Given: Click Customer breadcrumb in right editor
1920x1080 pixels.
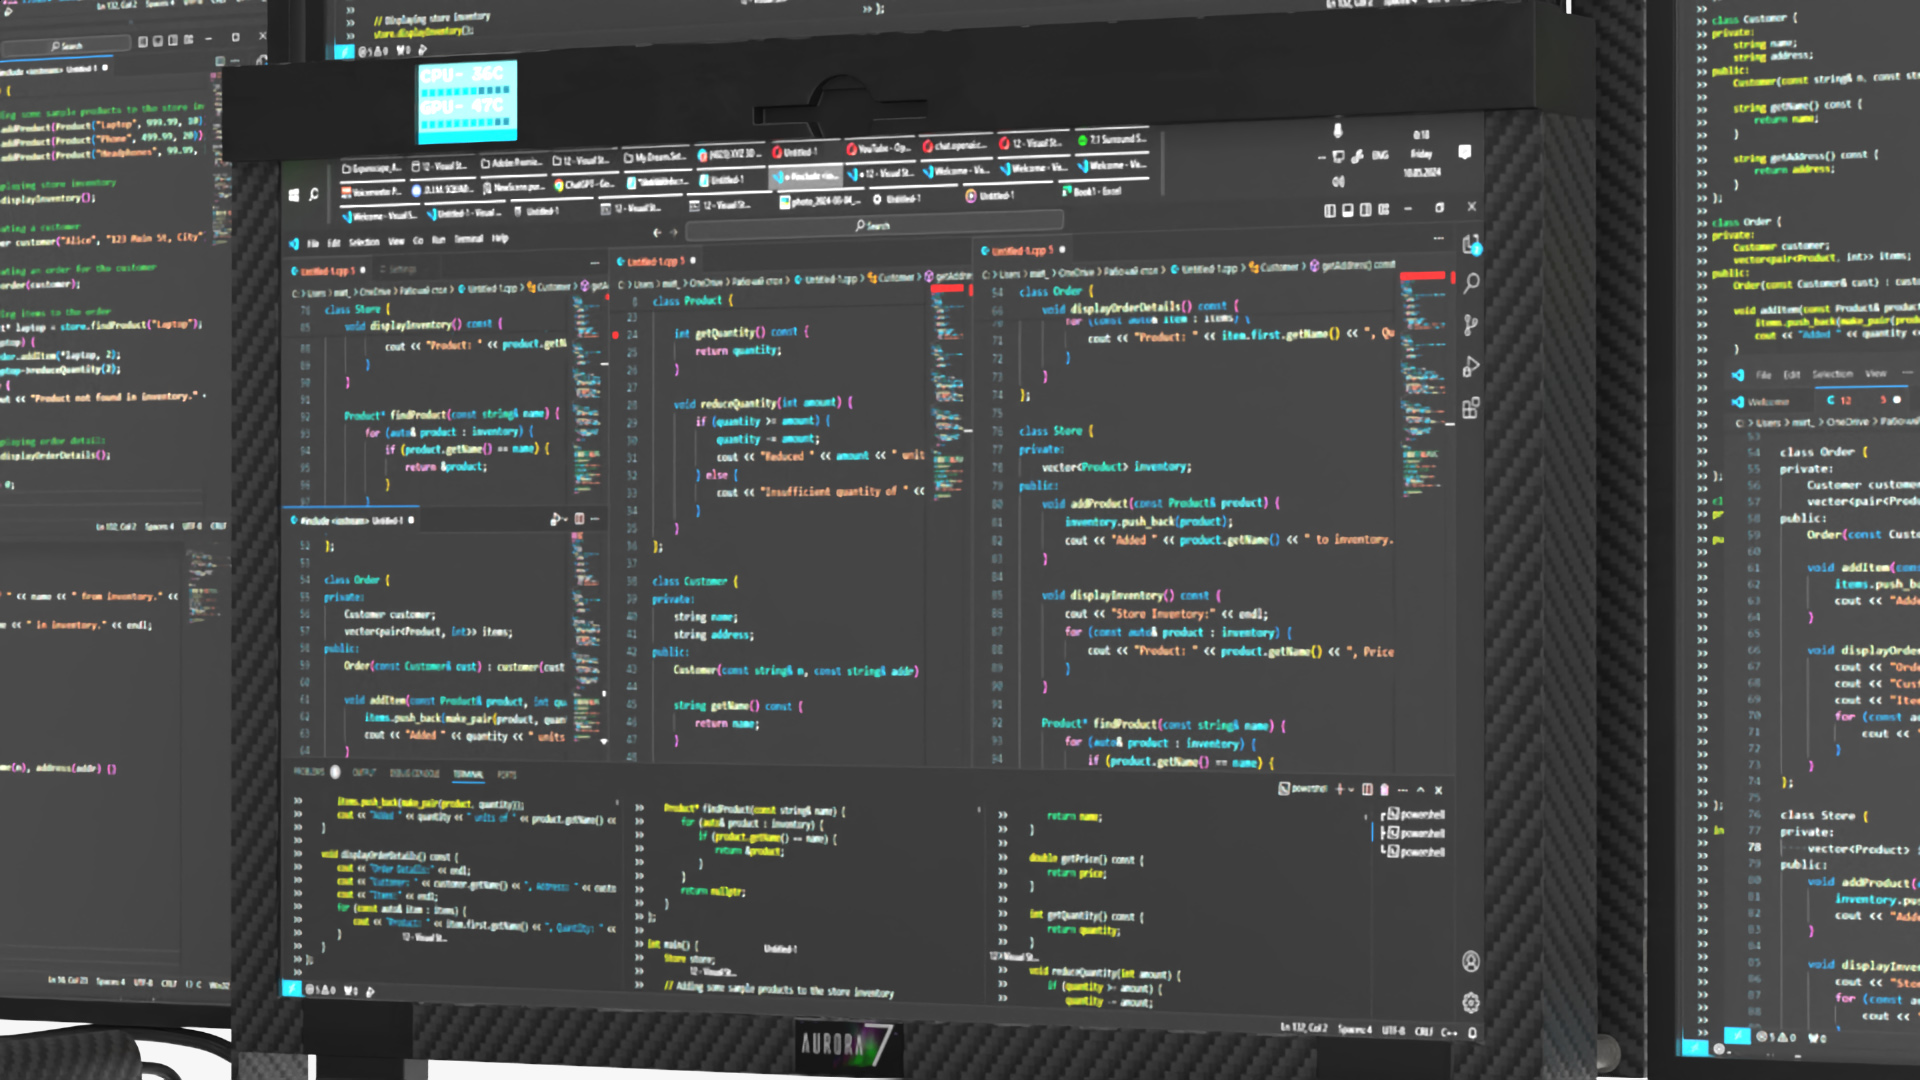Looking at the screenshot, I should 1279,267.
